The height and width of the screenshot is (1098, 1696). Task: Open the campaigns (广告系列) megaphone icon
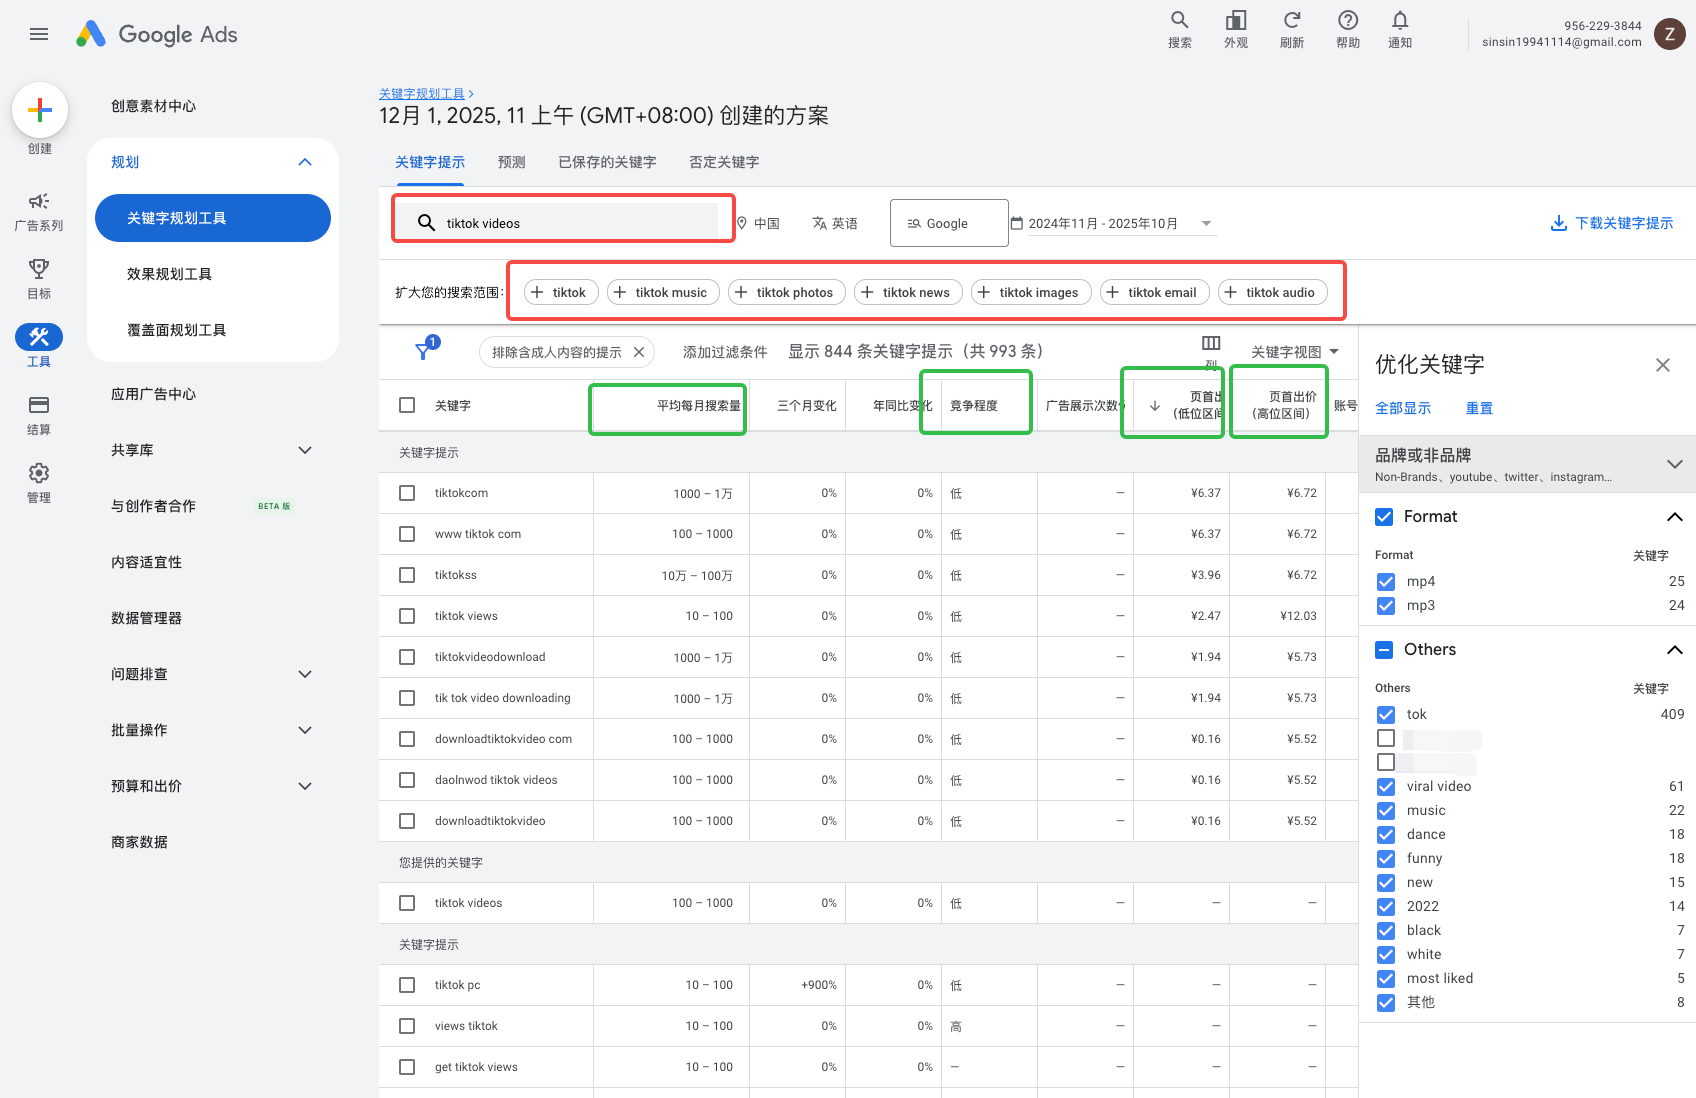click(x=39, y=202)
